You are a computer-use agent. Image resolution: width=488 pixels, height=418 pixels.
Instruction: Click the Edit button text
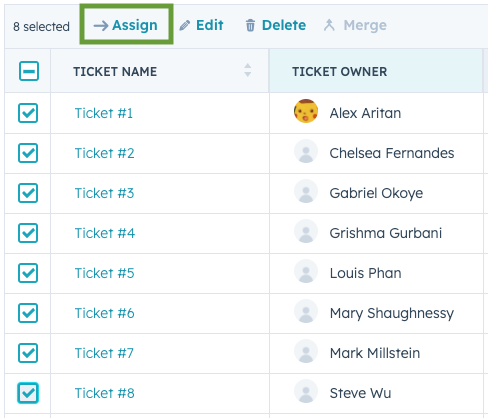point(210,25)
